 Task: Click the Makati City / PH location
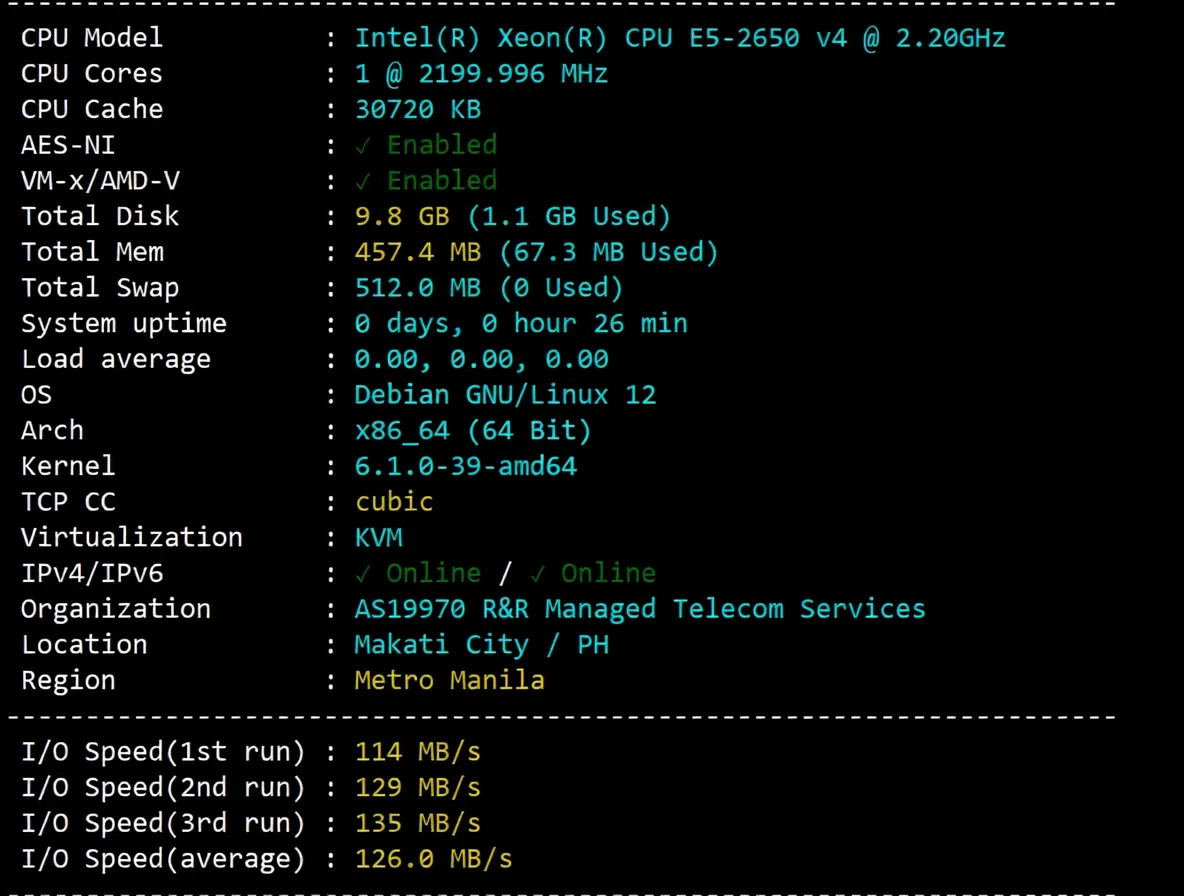481,645
